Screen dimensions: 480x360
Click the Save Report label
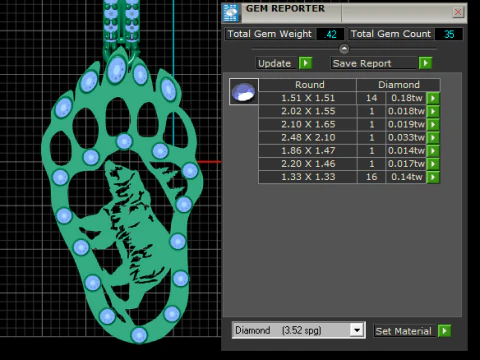click(374, 63)
